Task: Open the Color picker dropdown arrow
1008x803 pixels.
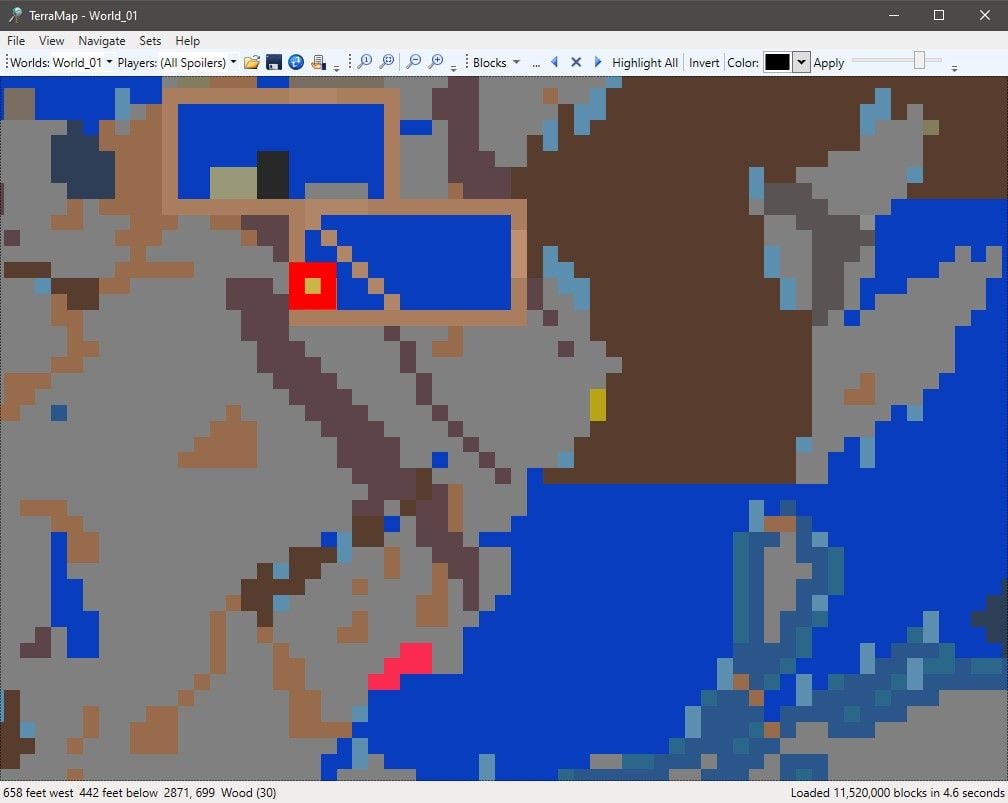Action: (x=801, y=62)
